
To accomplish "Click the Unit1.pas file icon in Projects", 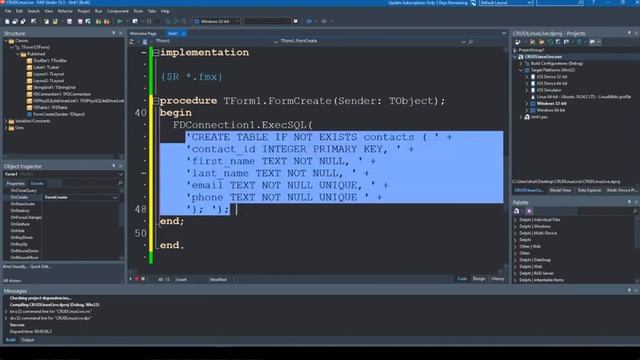I will click(x=527, y=117).
